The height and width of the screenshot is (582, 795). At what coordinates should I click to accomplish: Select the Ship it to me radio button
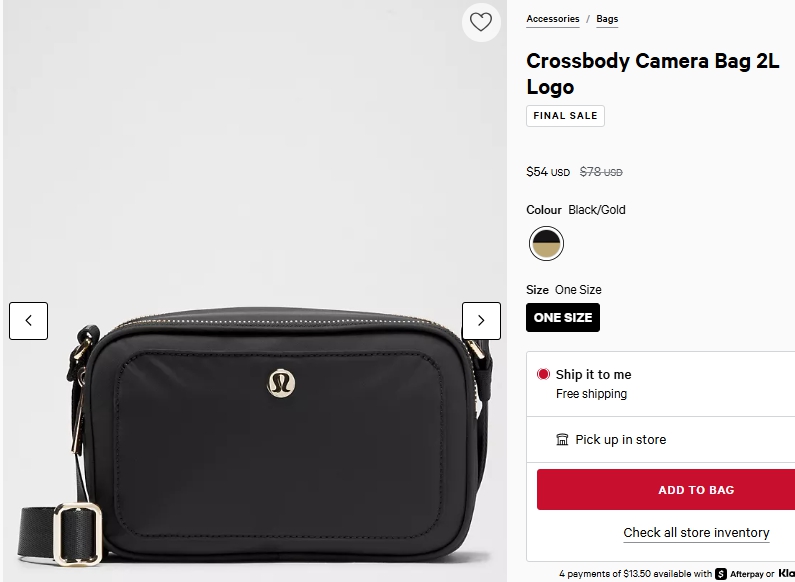[543, 374]
